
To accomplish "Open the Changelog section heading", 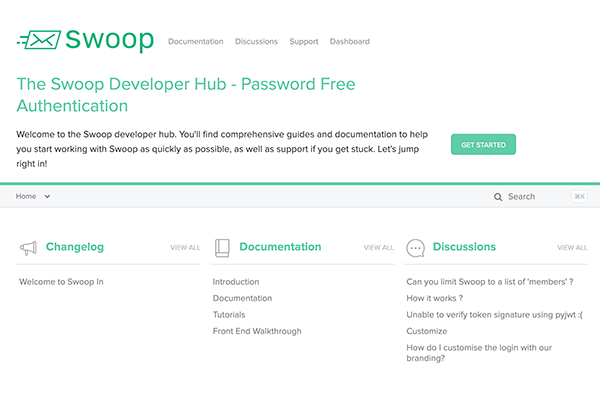I will (x=75, y=247).
